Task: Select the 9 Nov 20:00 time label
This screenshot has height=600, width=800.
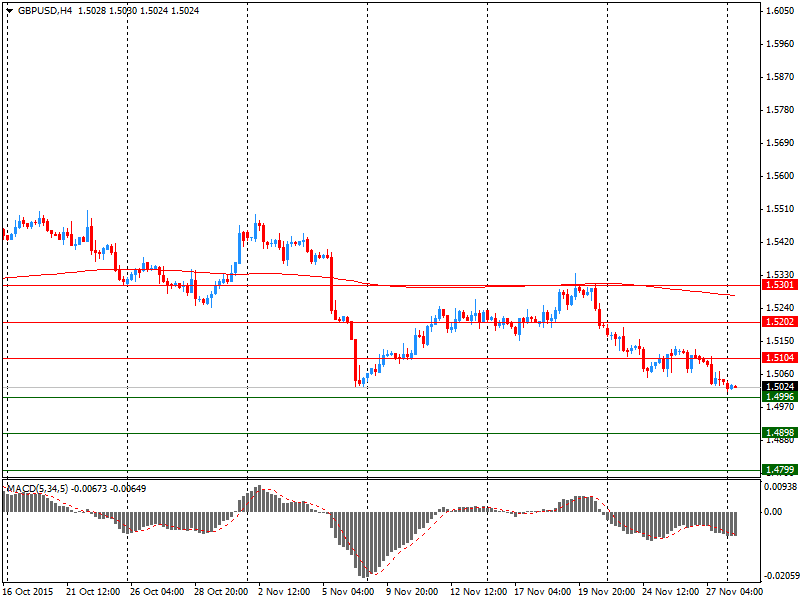Action: pyautogui.click(x=412, y=592)
